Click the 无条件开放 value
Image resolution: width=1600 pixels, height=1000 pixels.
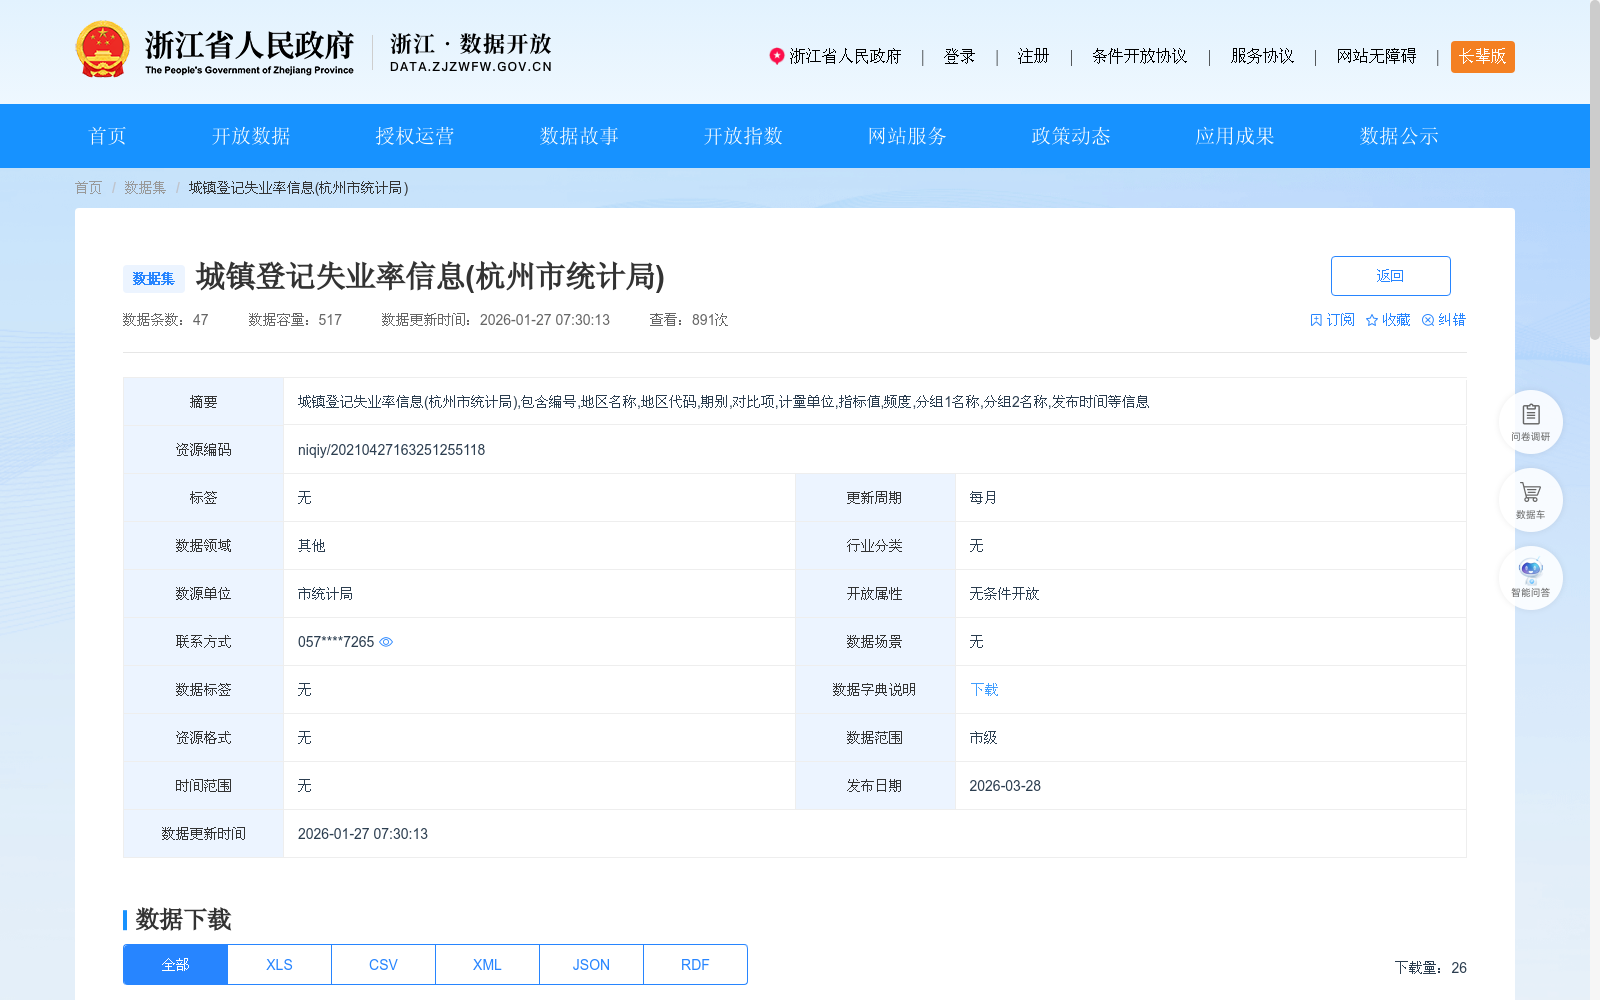point(1004,594)
